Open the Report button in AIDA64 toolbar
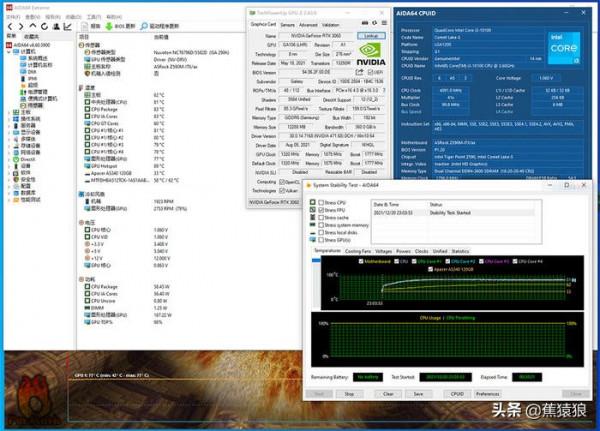Screen dimensions: 600x431 click(91, 26)
